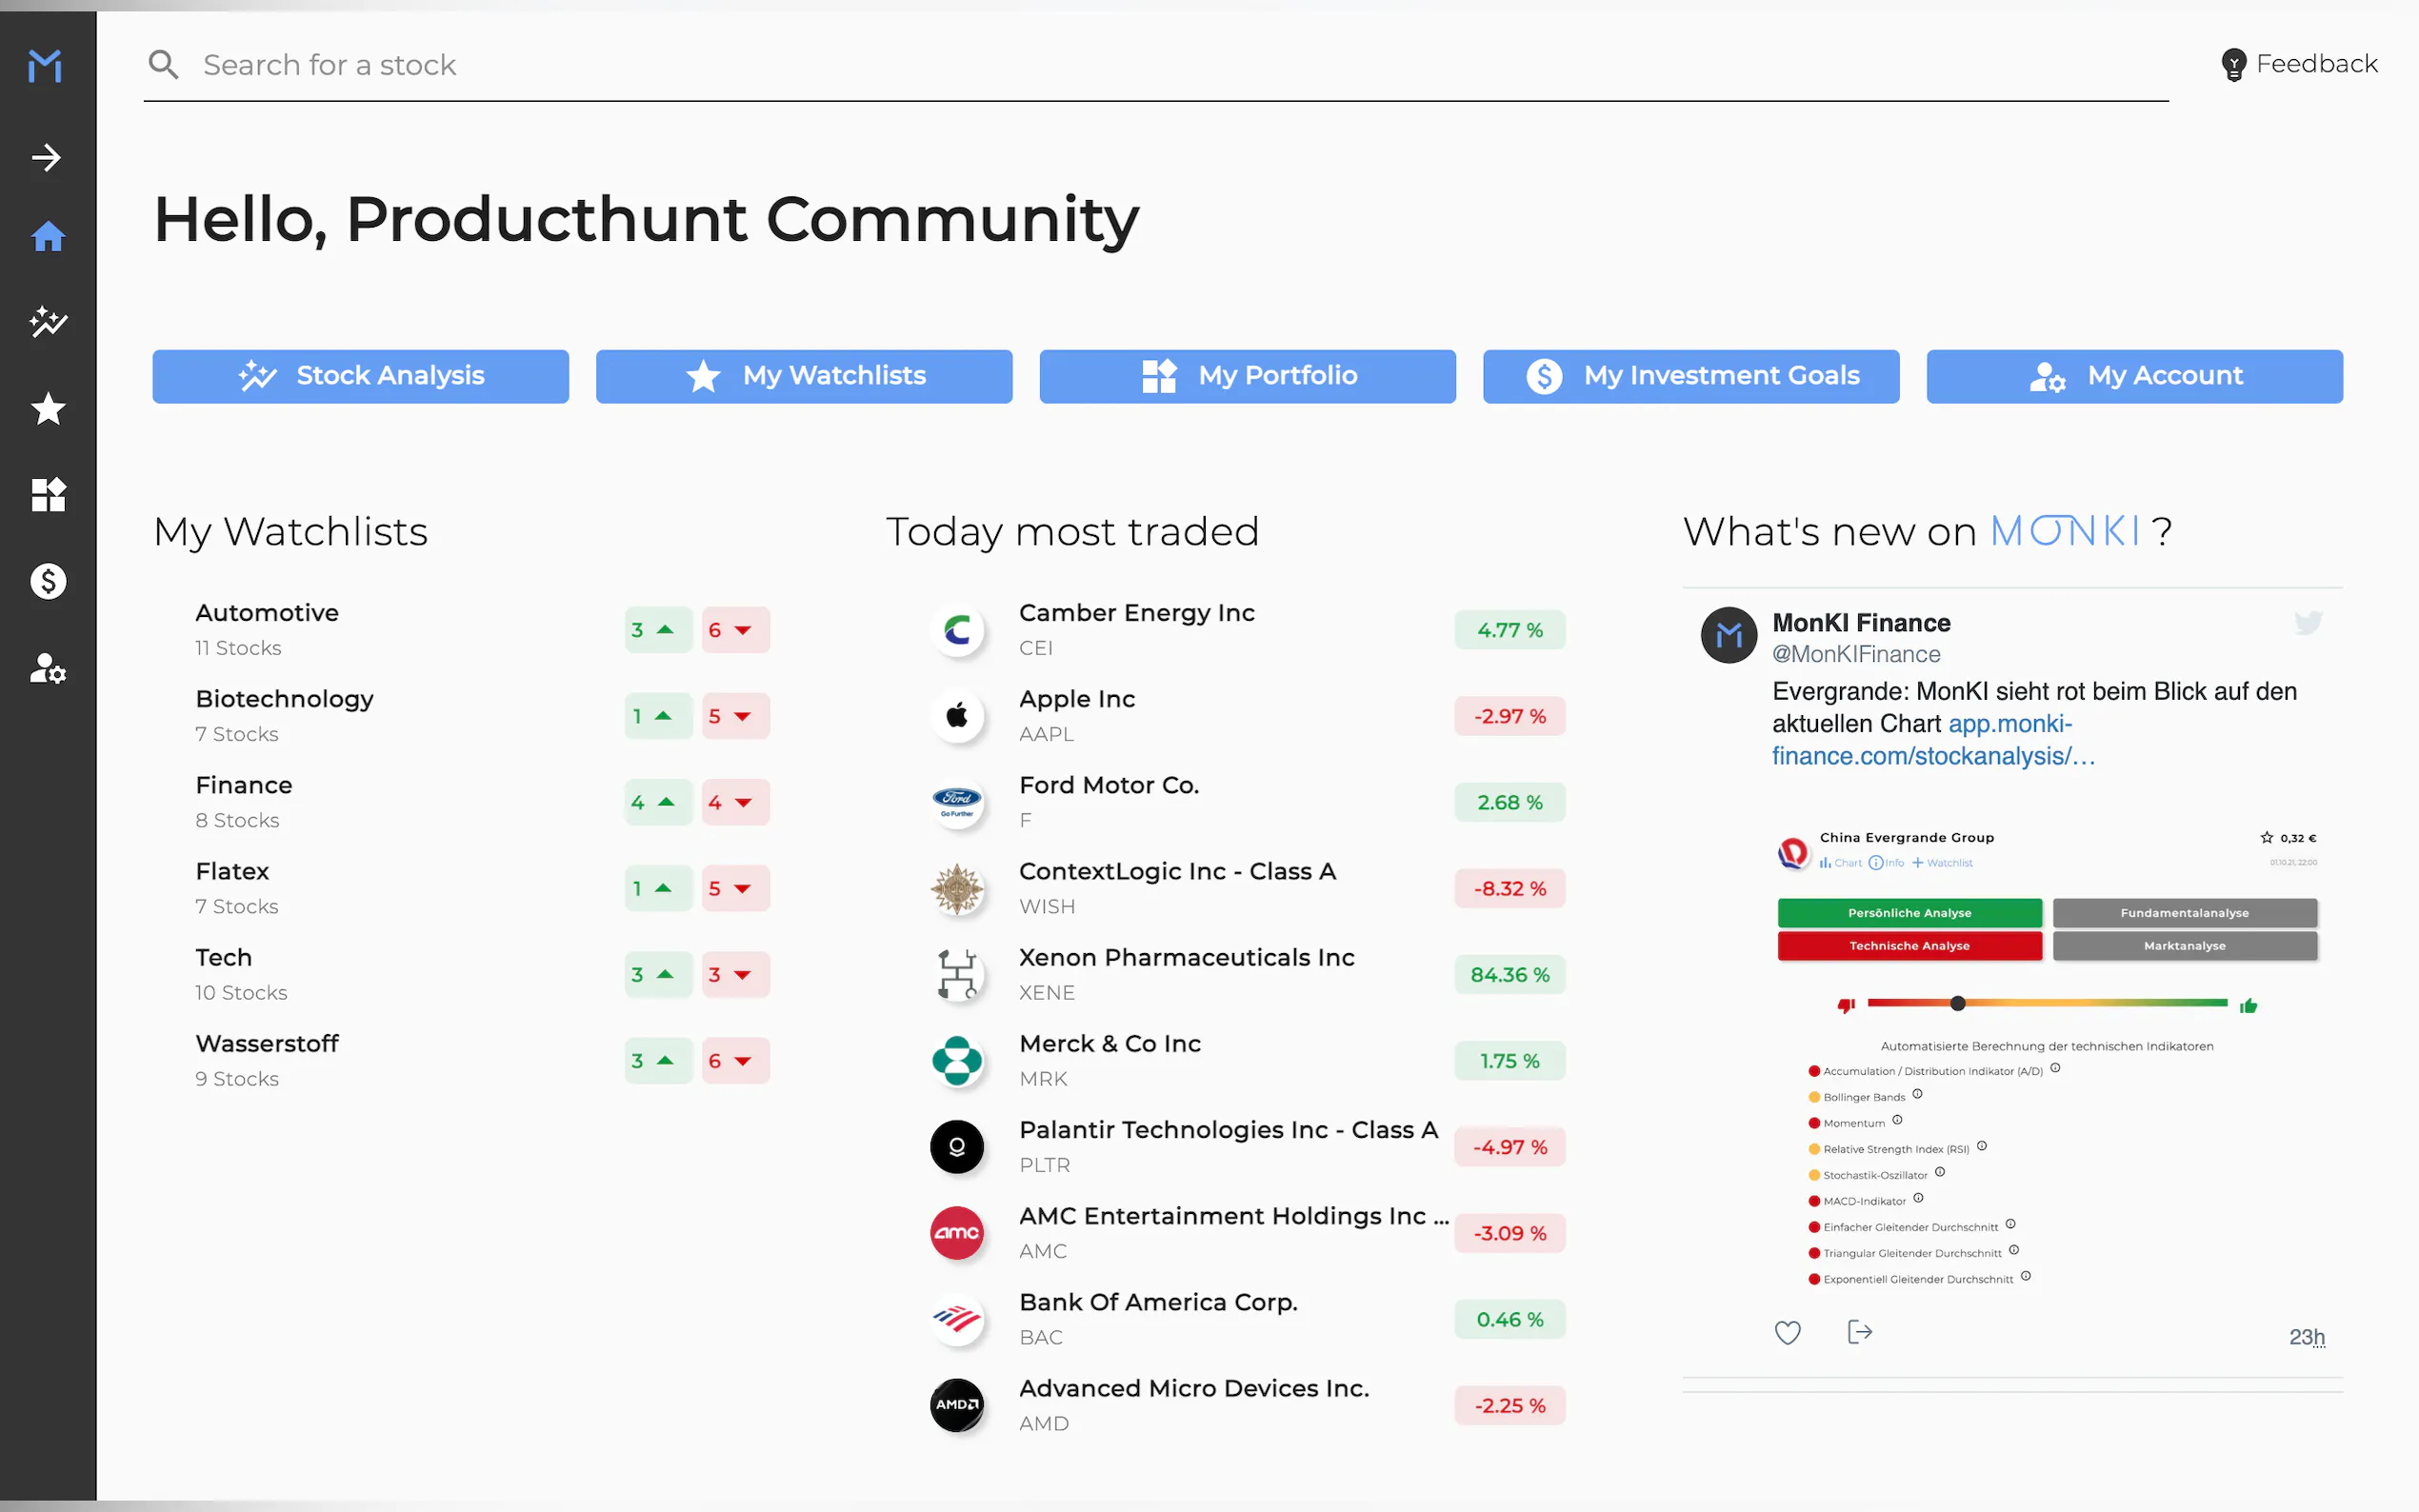Image resolution: width=2419 pixels, height=1512 pixels.
Task: Open Home from the sidebar house icon
Action: click(x=47, y=237)
